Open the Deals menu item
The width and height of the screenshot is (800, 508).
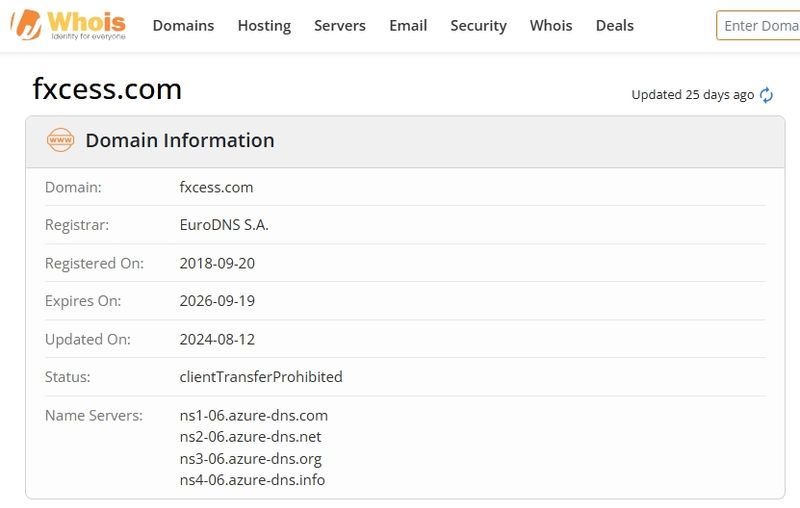[x=615, y=26]
